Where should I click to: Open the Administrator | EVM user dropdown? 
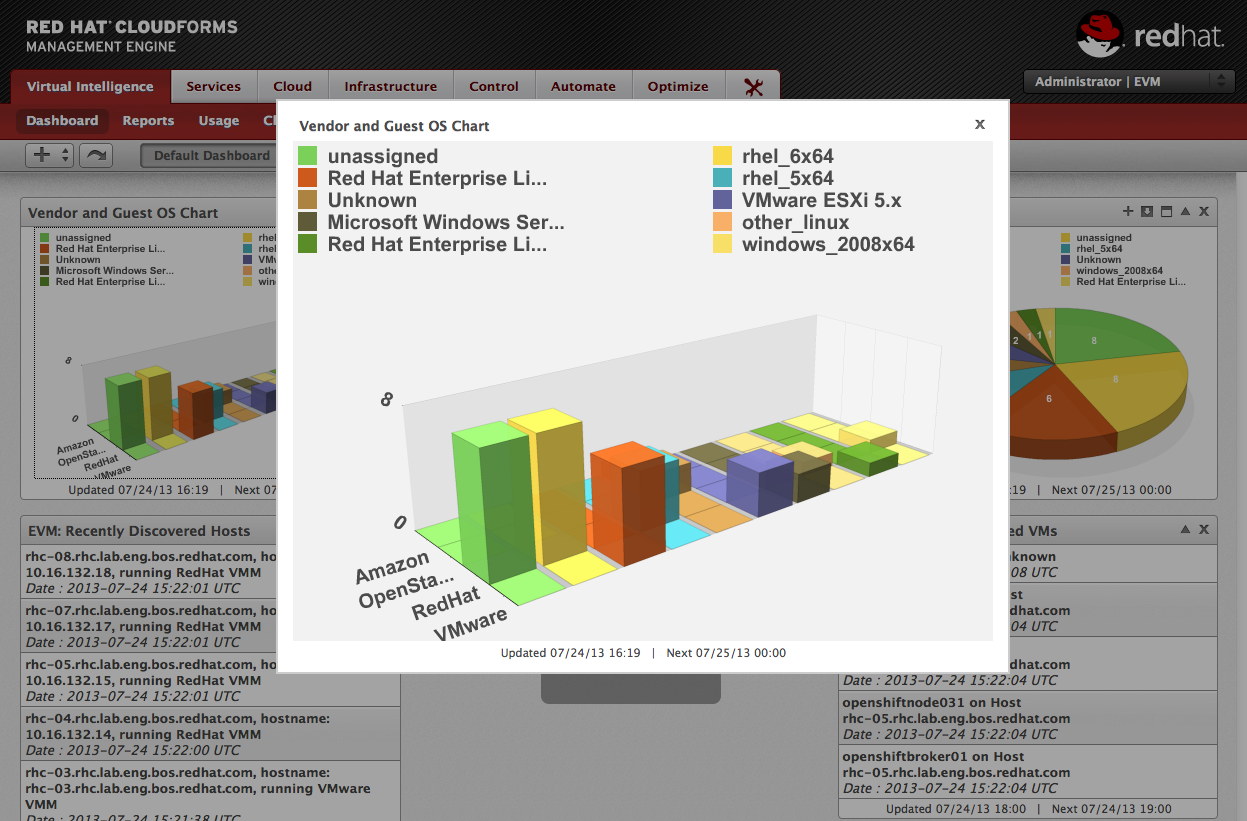coord(1129,82)
